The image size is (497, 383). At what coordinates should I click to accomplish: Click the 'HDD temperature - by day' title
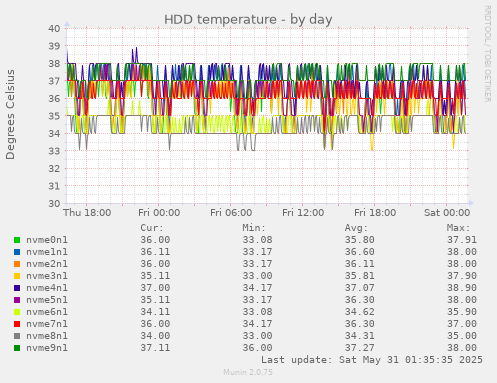click(248, 20)
